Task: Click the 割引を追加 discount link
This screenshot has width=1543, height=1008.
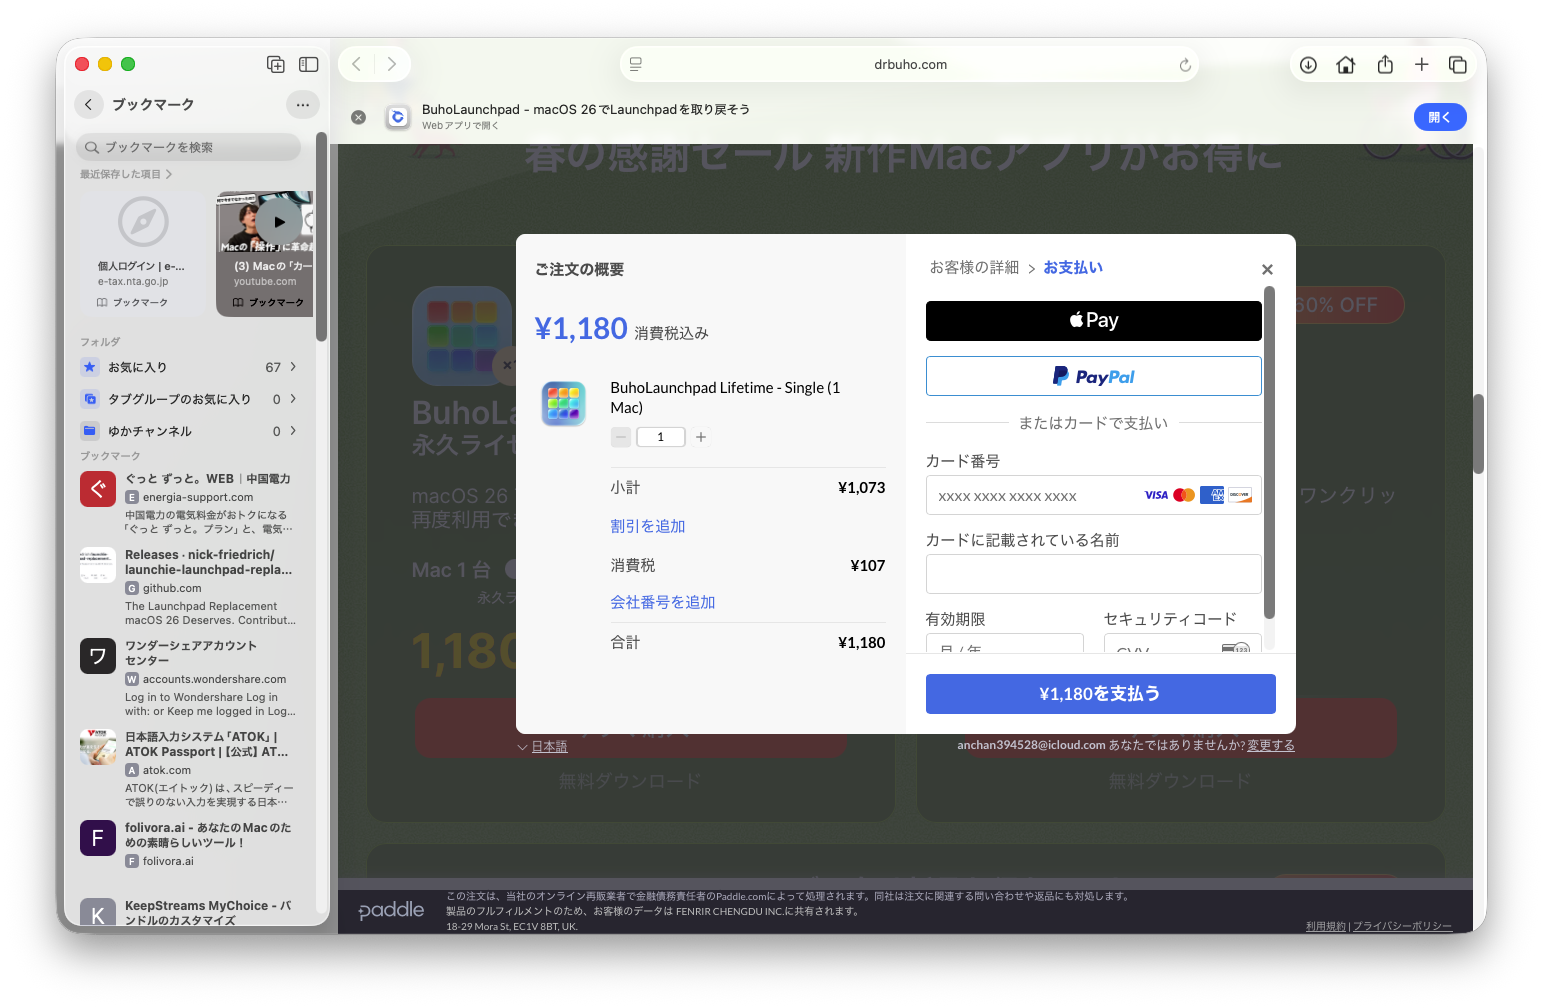Action: tap(648, 526)
